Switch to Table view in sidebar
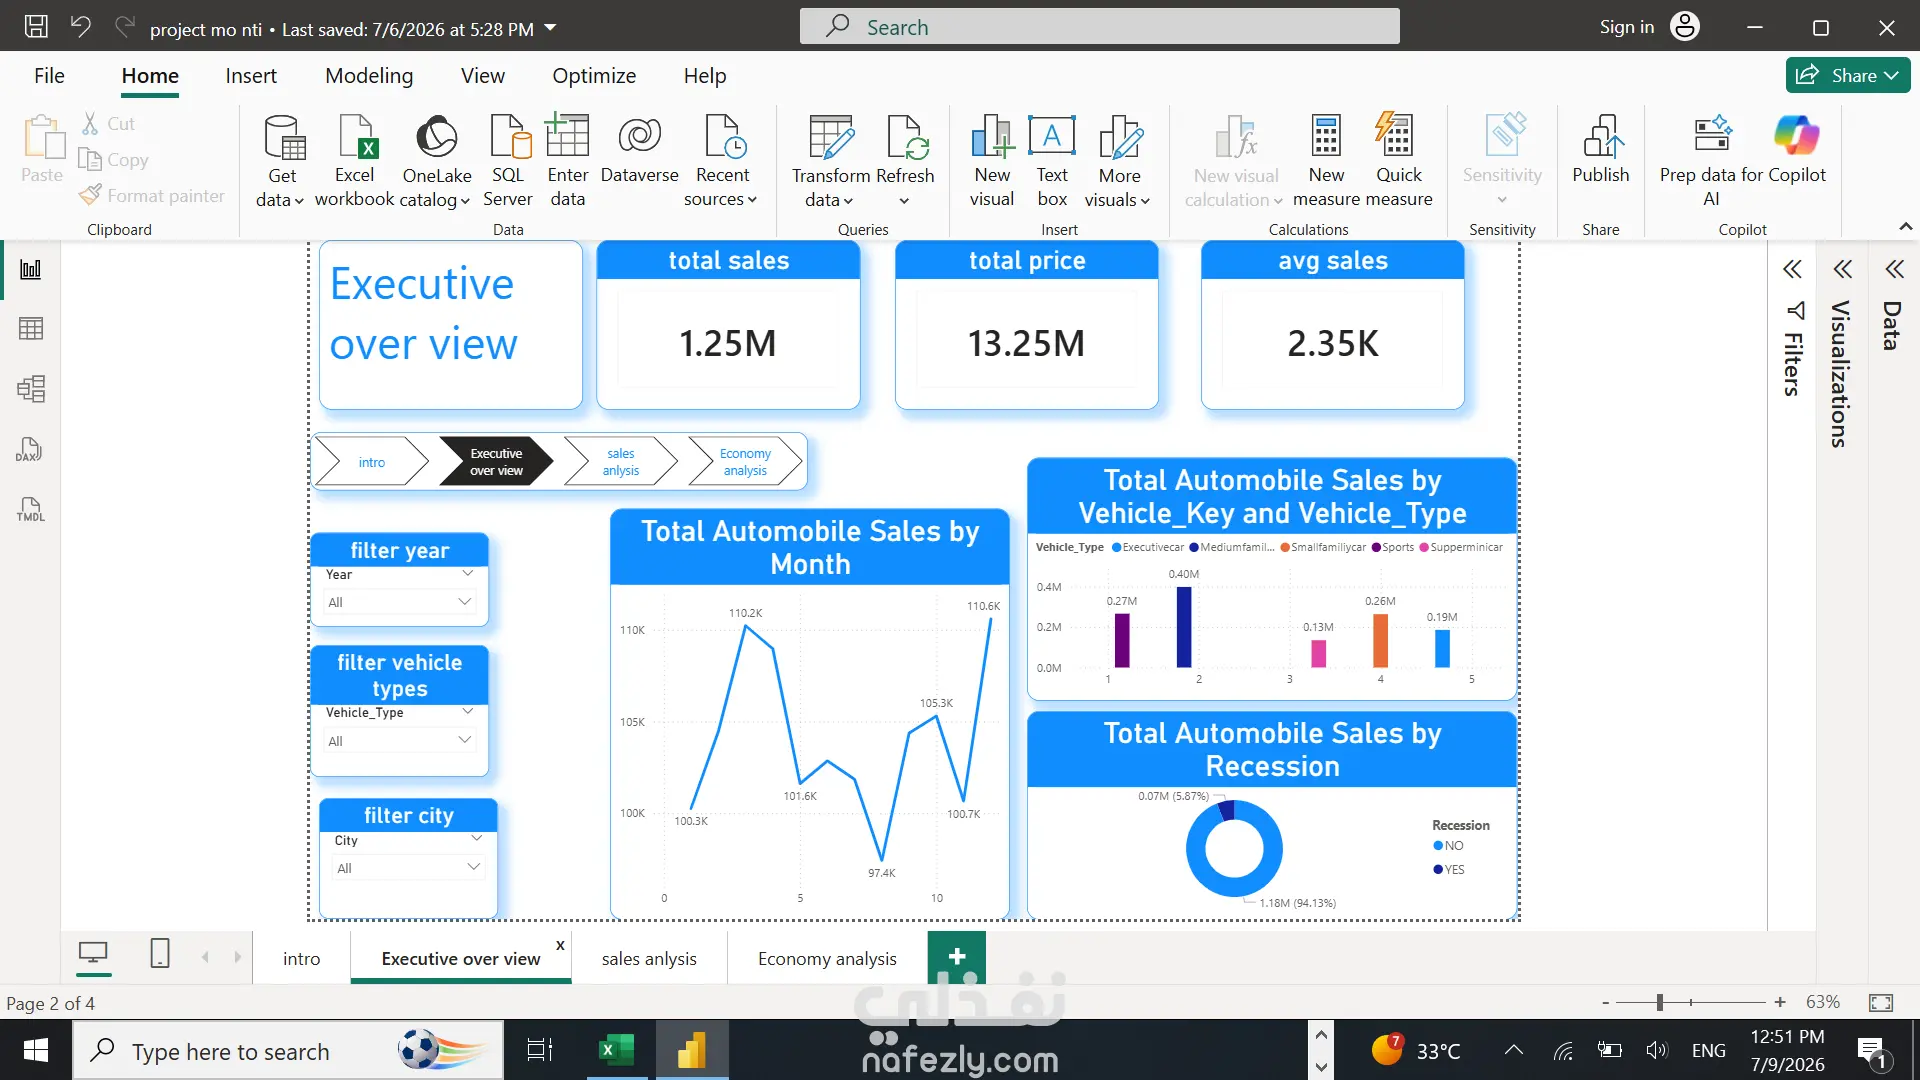This screenshot has width=1920, height=1080. click(x=31, y=329)
